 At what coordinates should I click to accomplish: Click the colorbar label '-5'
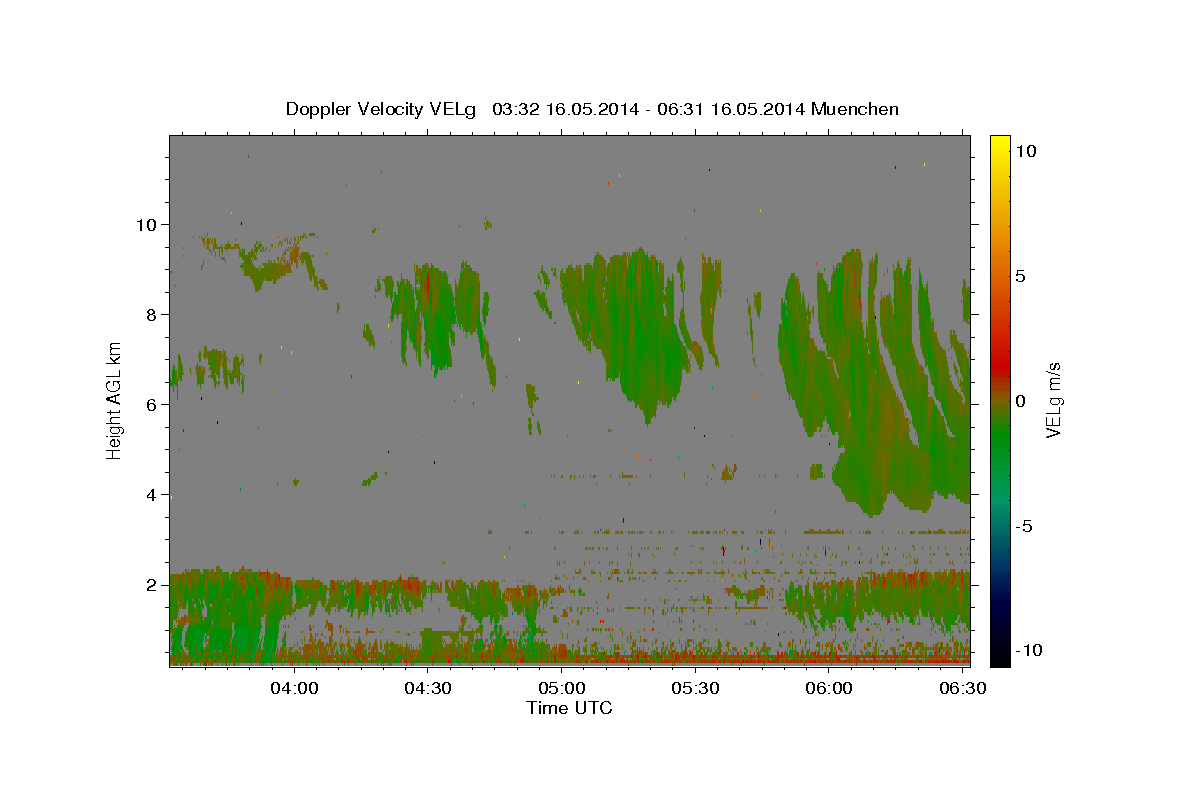coord(1024,526)
